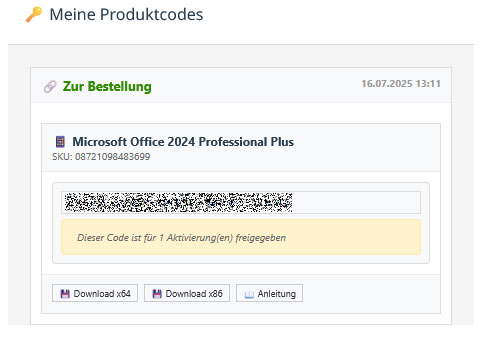495x361 pixels.
Task: Click the Microsoft Office 2024 Professional Plus title
Action: click(183, 142)
